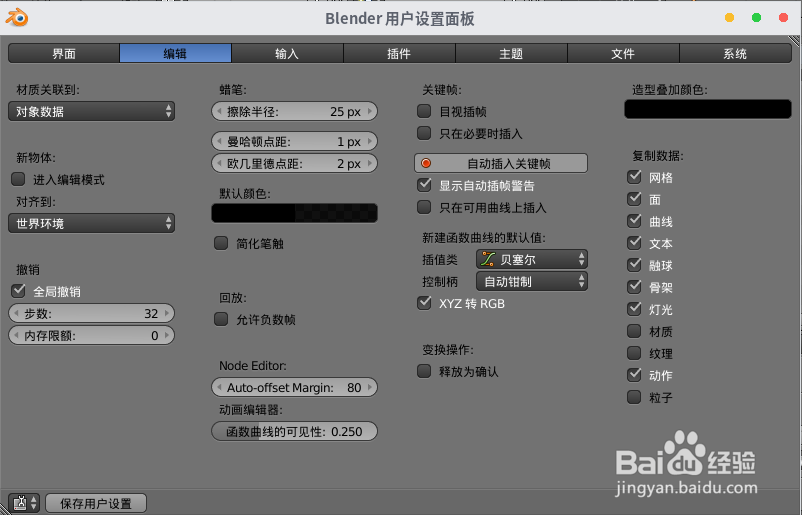Switch to the 界面 tab
The image size is (802, 515).
click(x=64, y=53)
